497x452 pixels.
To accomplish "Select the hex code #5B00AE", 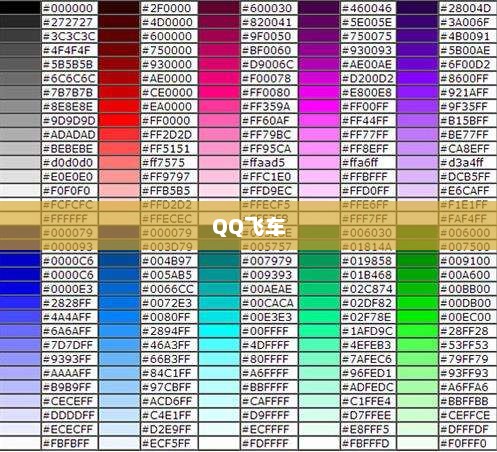I will 465,50.
